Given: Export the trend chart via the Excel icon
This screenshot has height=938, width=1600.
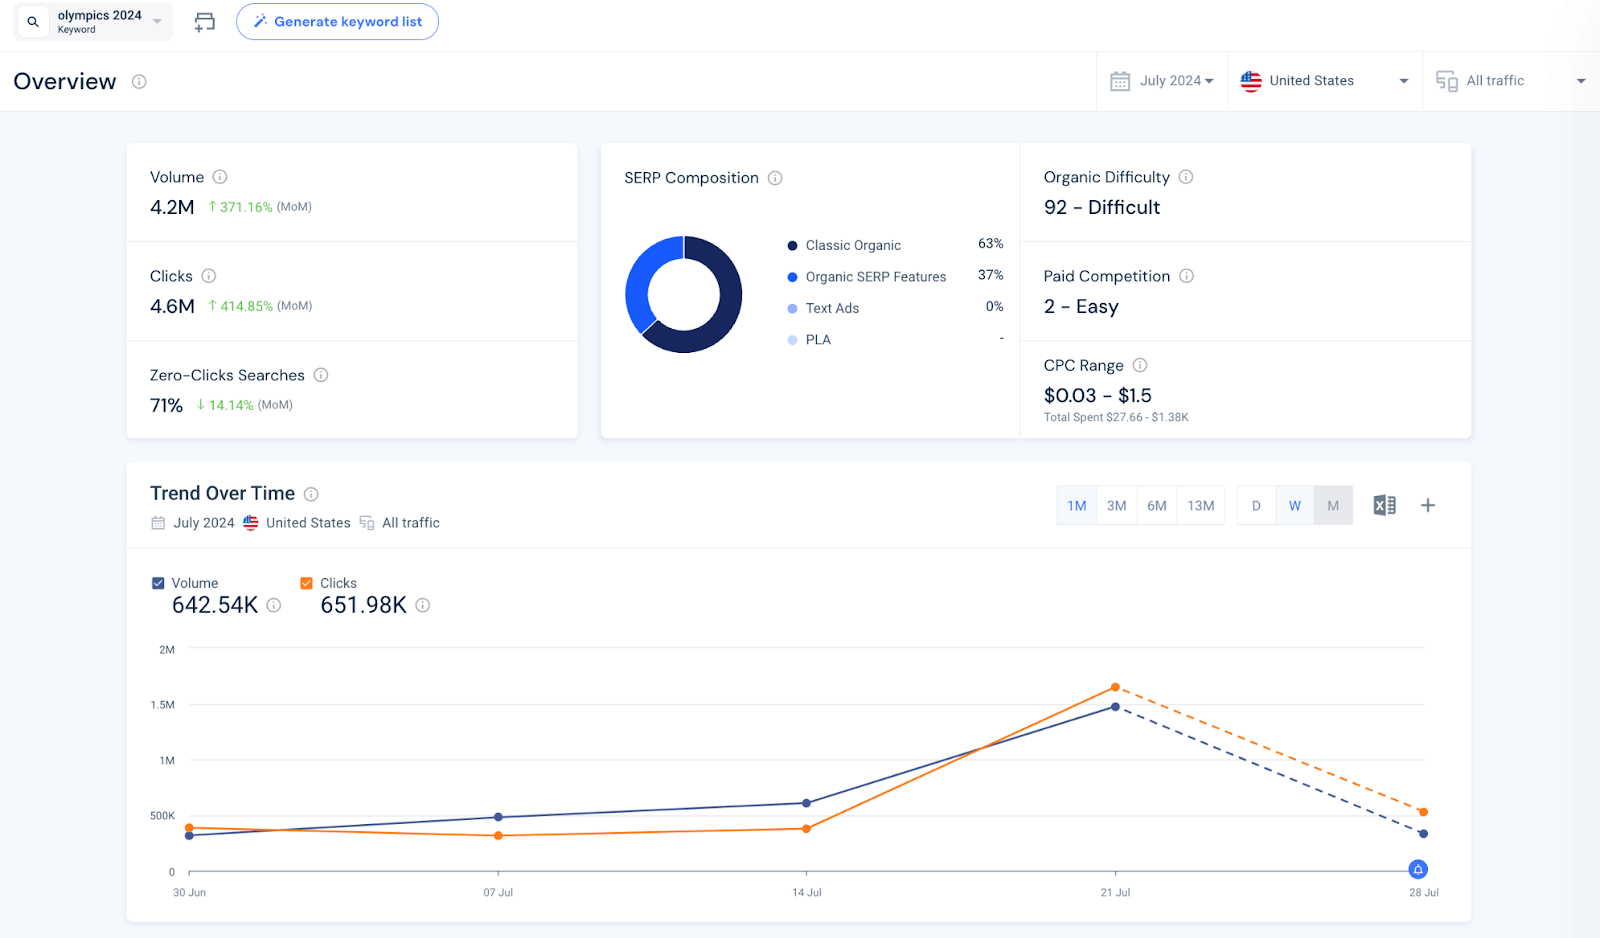Looking at the screenshot, I should (1384, 505).
